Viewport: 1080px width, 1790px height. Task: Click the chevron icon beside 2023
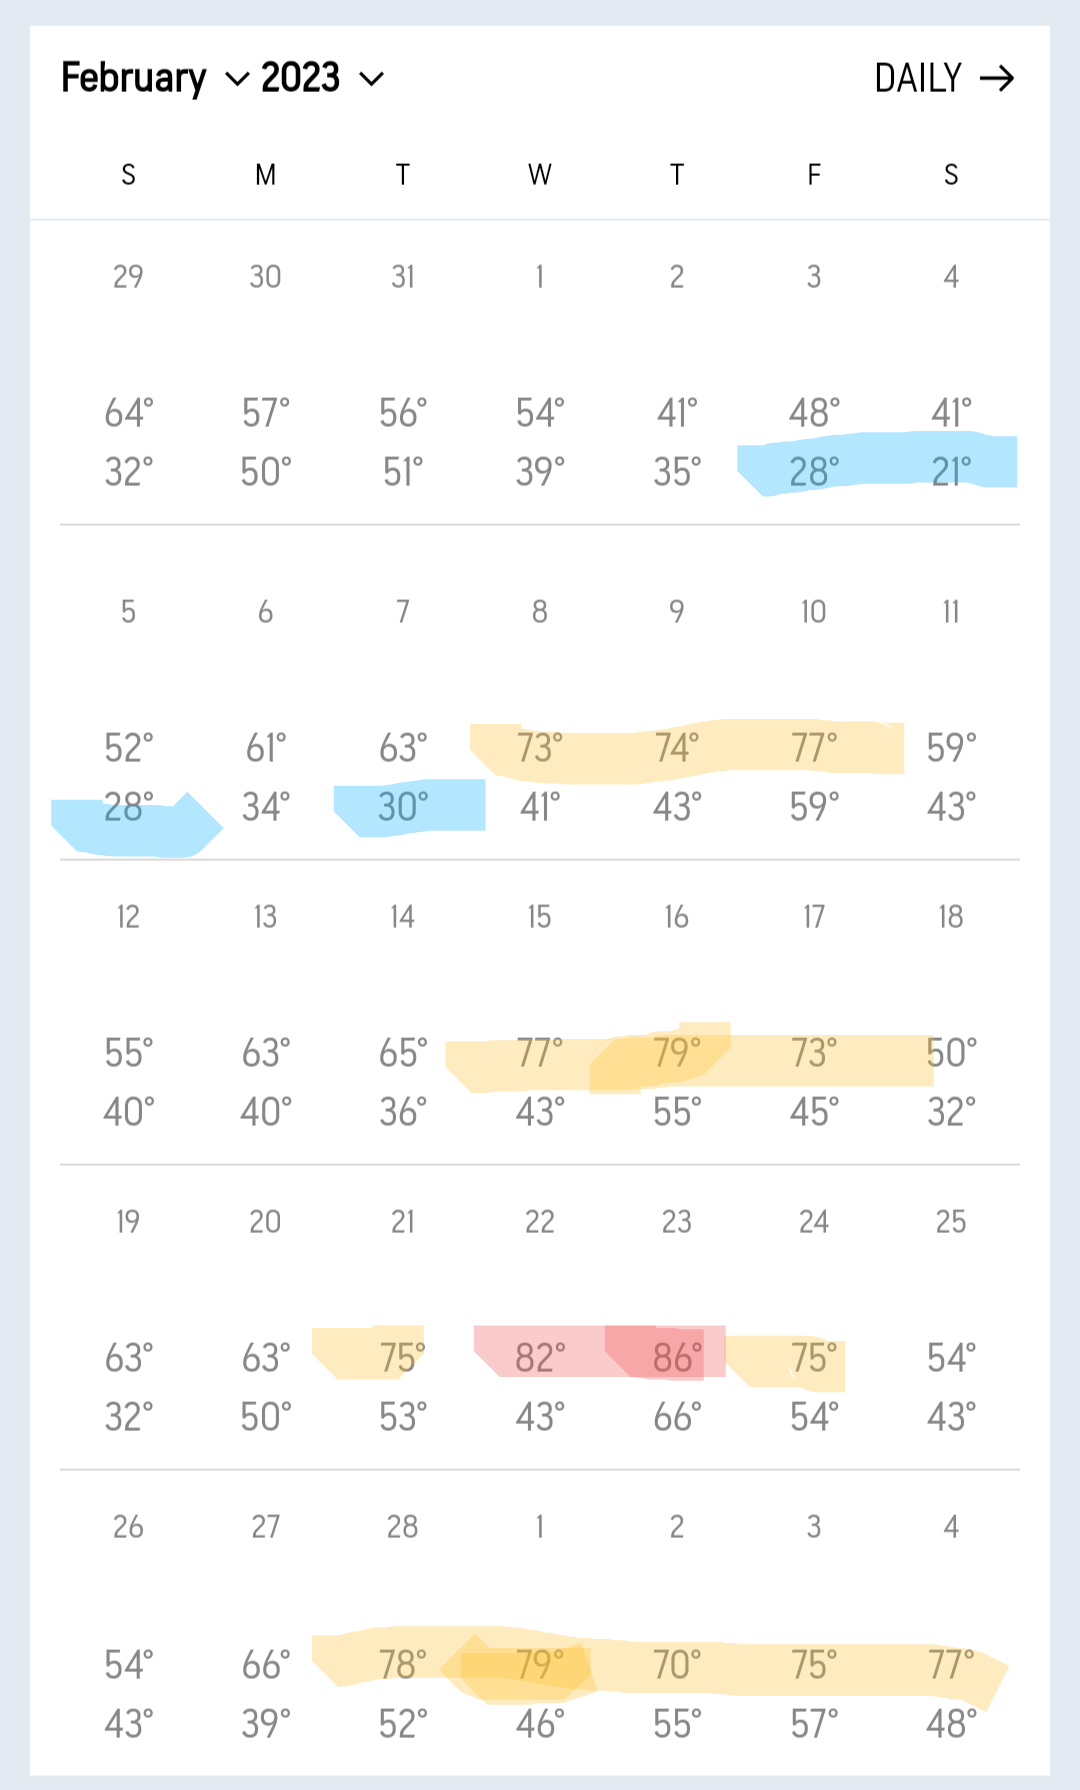coord(371,80)
